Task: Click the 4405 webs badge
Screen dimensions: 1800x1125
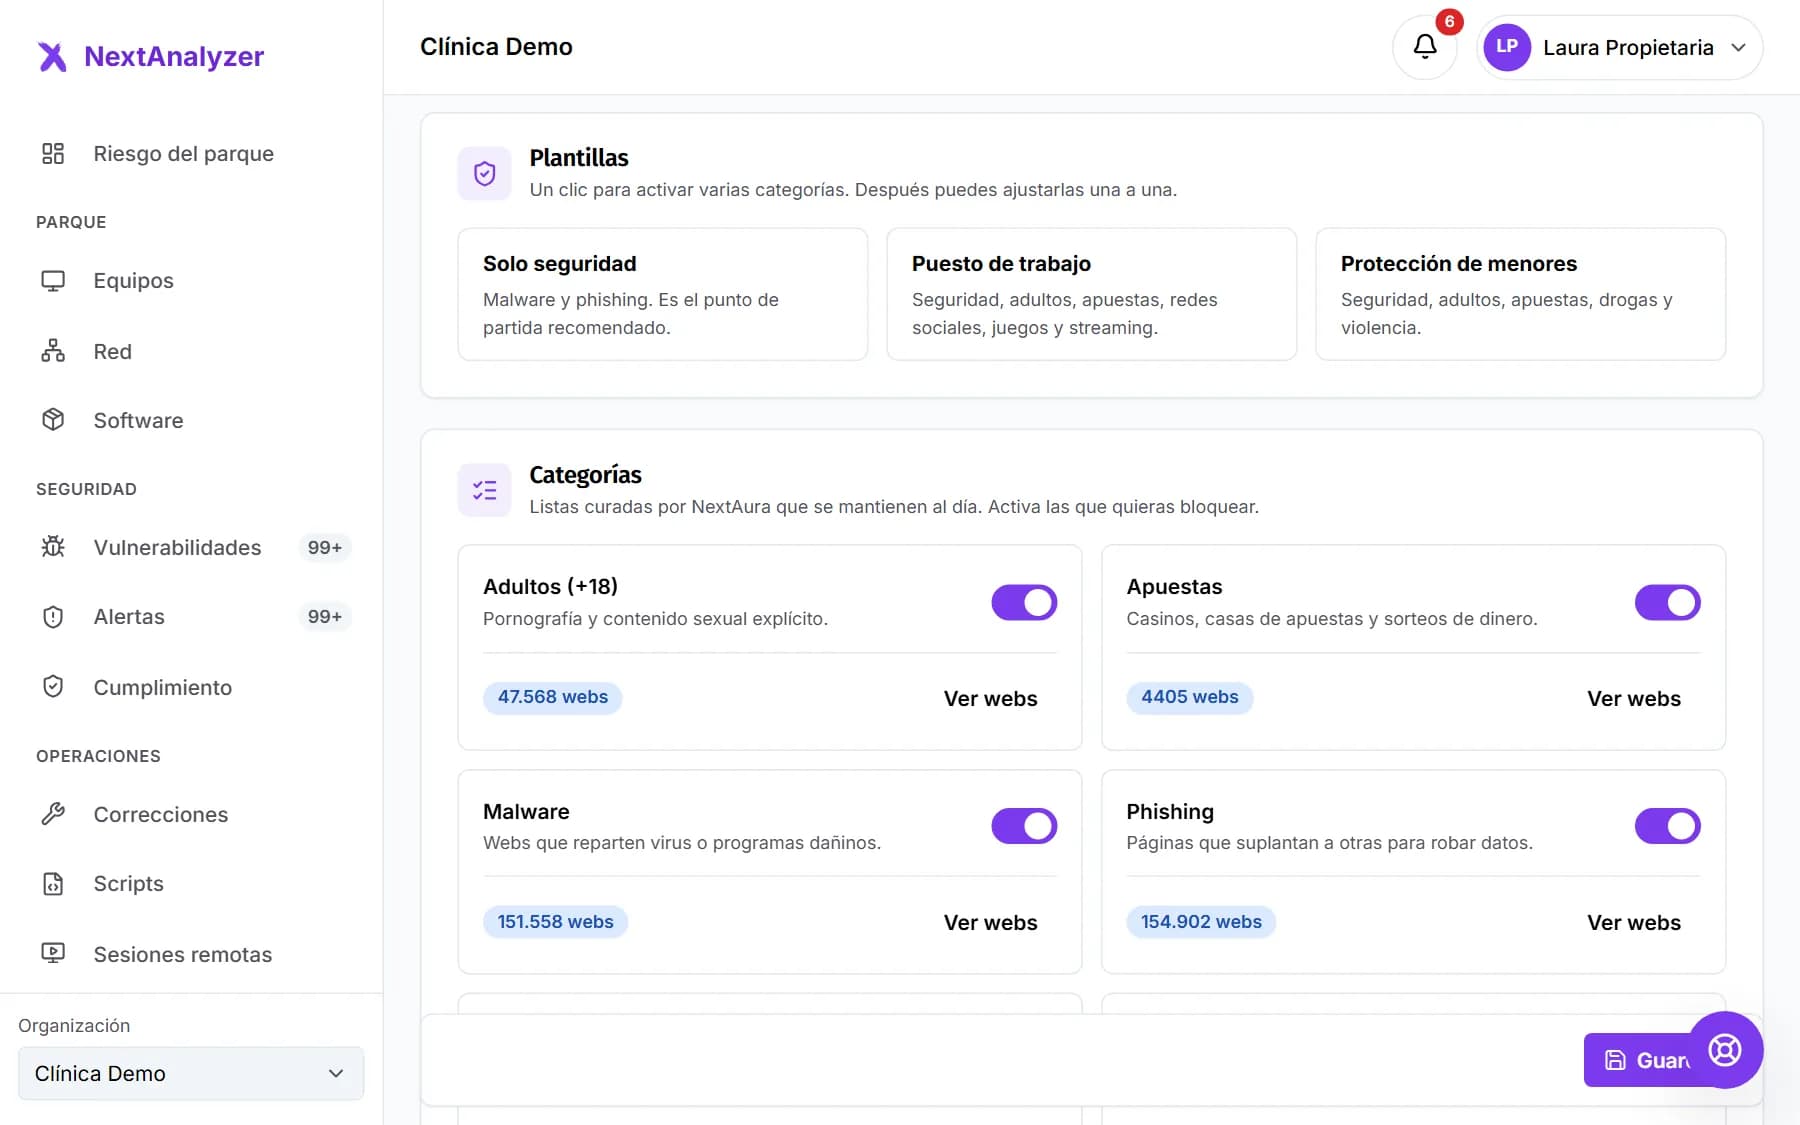Action: pos(1190,697)
